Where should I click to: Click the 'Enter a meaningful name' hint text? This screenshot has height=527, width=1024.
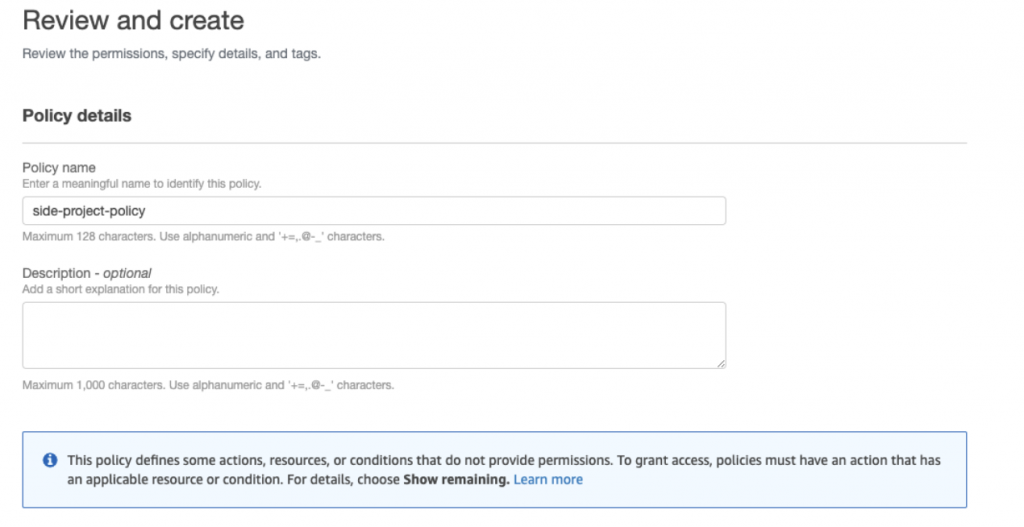pyautogui.click(x=142, y=184)
